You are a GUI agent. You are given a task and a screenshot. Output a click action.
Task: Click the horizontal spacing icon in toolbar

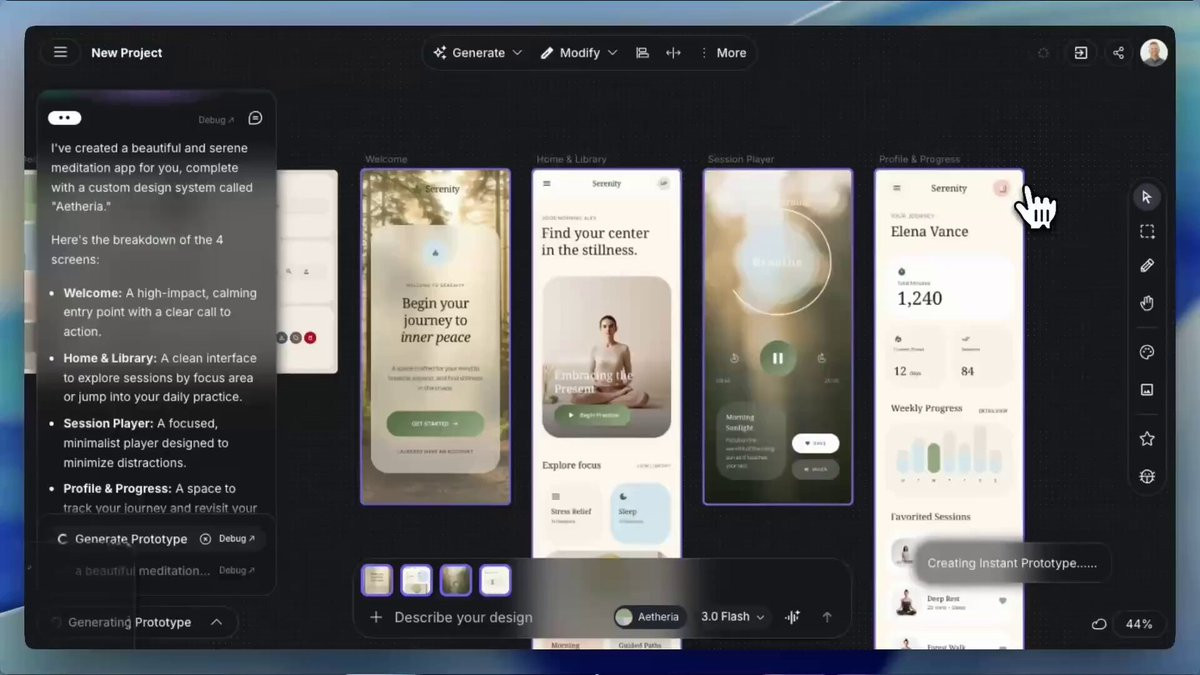(673, 53)
